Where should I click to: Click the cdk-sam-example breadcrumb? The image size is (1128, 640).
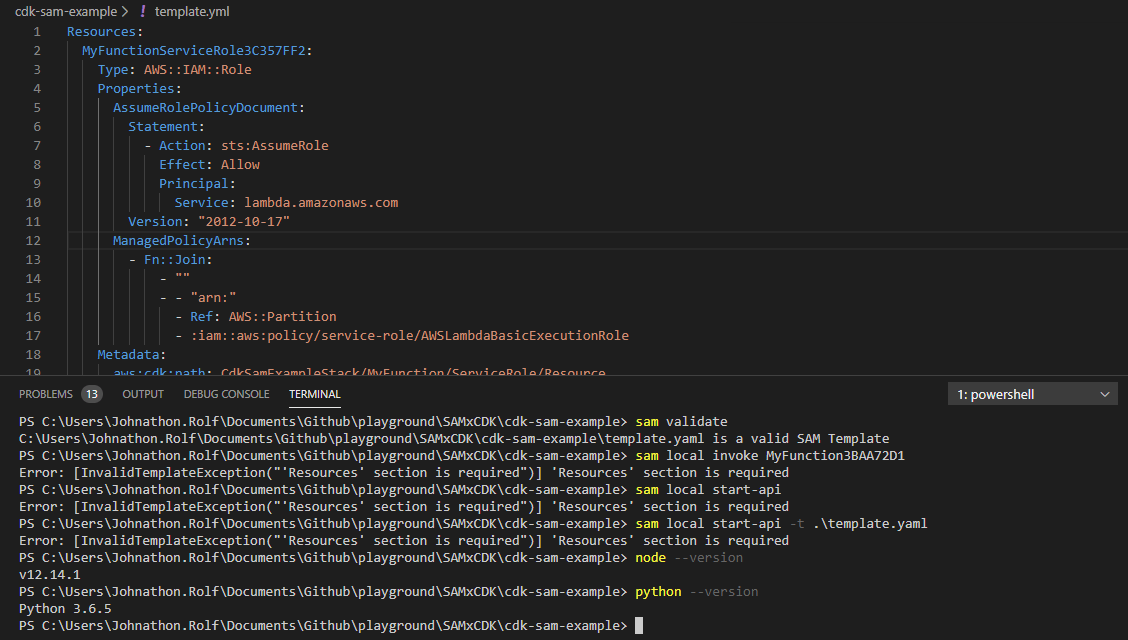[x=65, y=12]
